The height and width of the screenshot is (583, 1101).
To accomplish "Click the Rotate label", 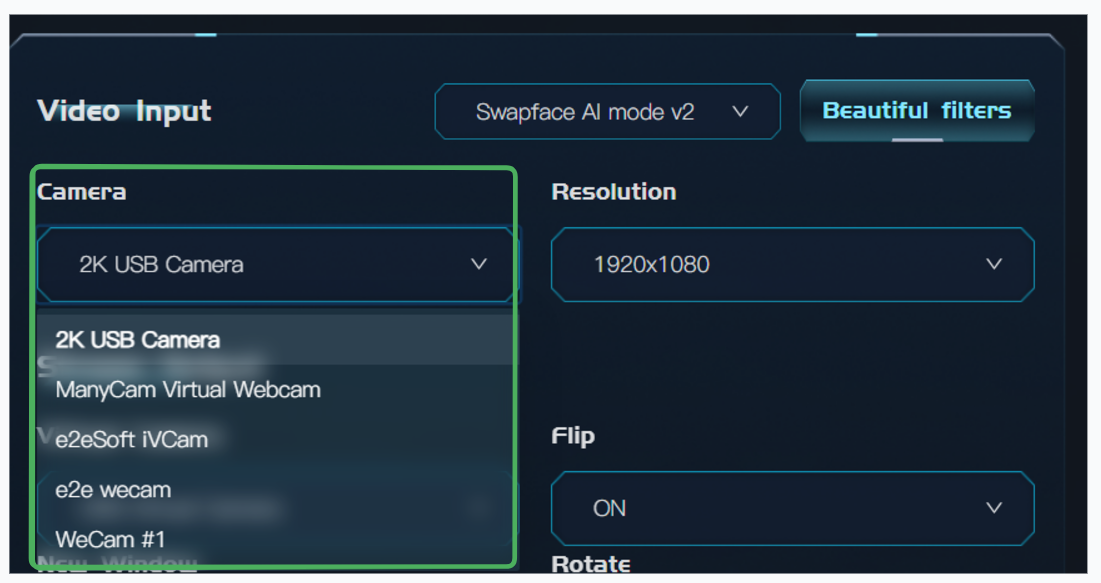I will (x=590, y=563).
